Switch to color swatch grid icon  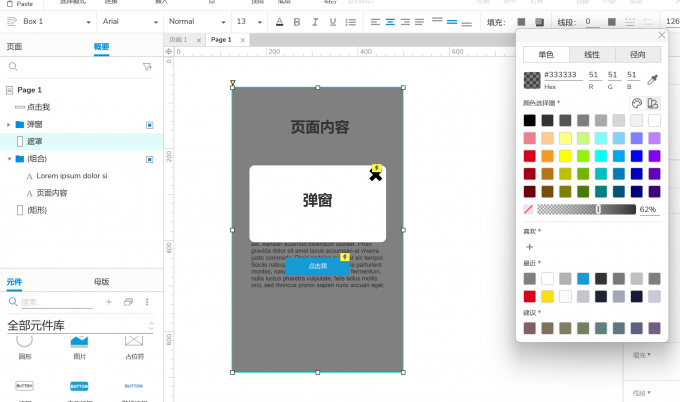[x=653, y=103]
